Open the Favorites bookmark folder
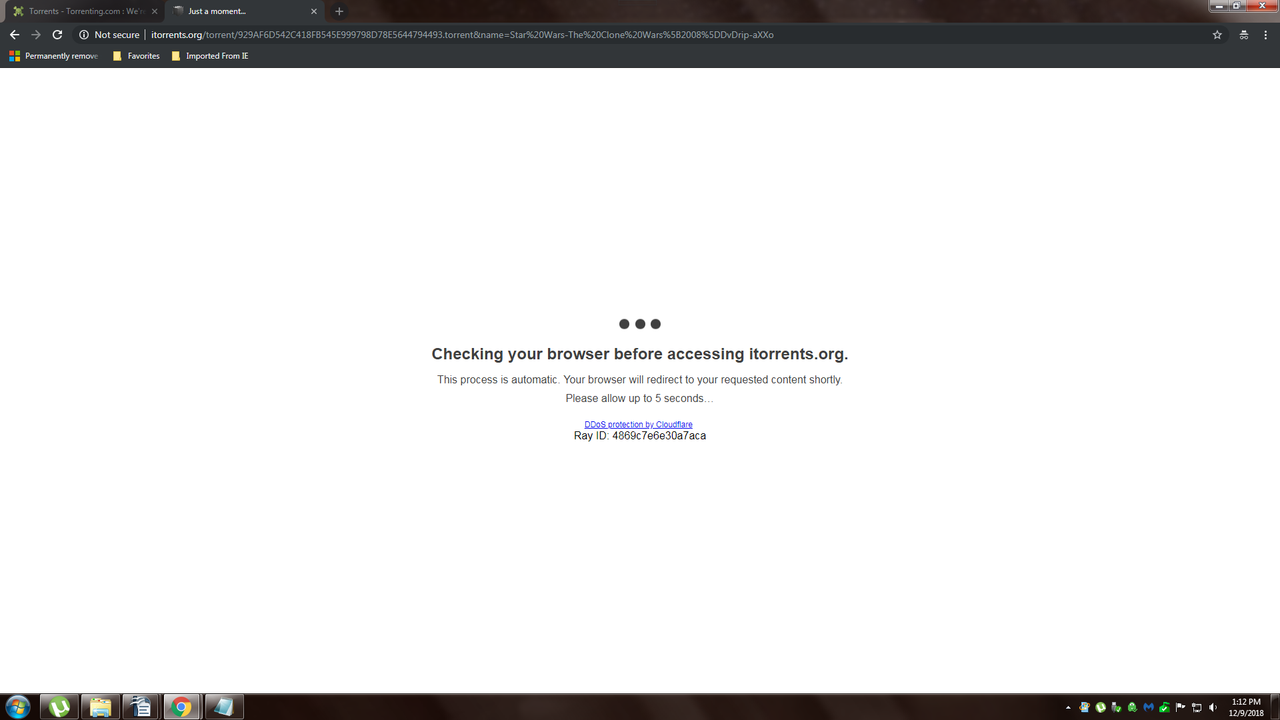The height and width of the screenshot is (720, 1280). 136,56
